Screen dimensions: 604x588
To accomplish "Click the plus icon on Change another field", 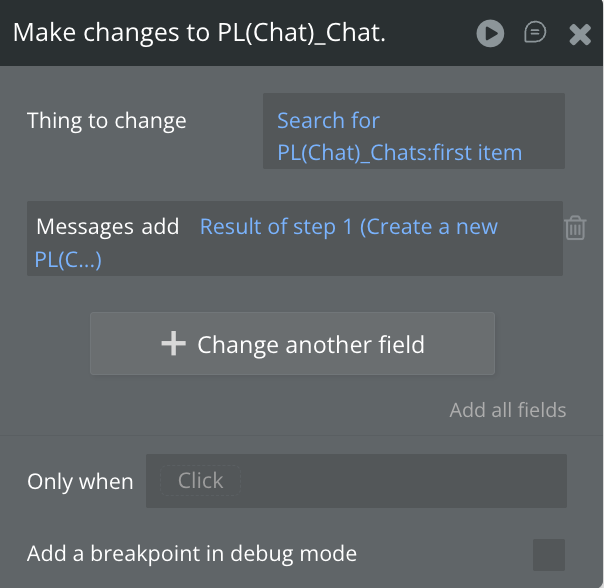I will tap(173, 344).
